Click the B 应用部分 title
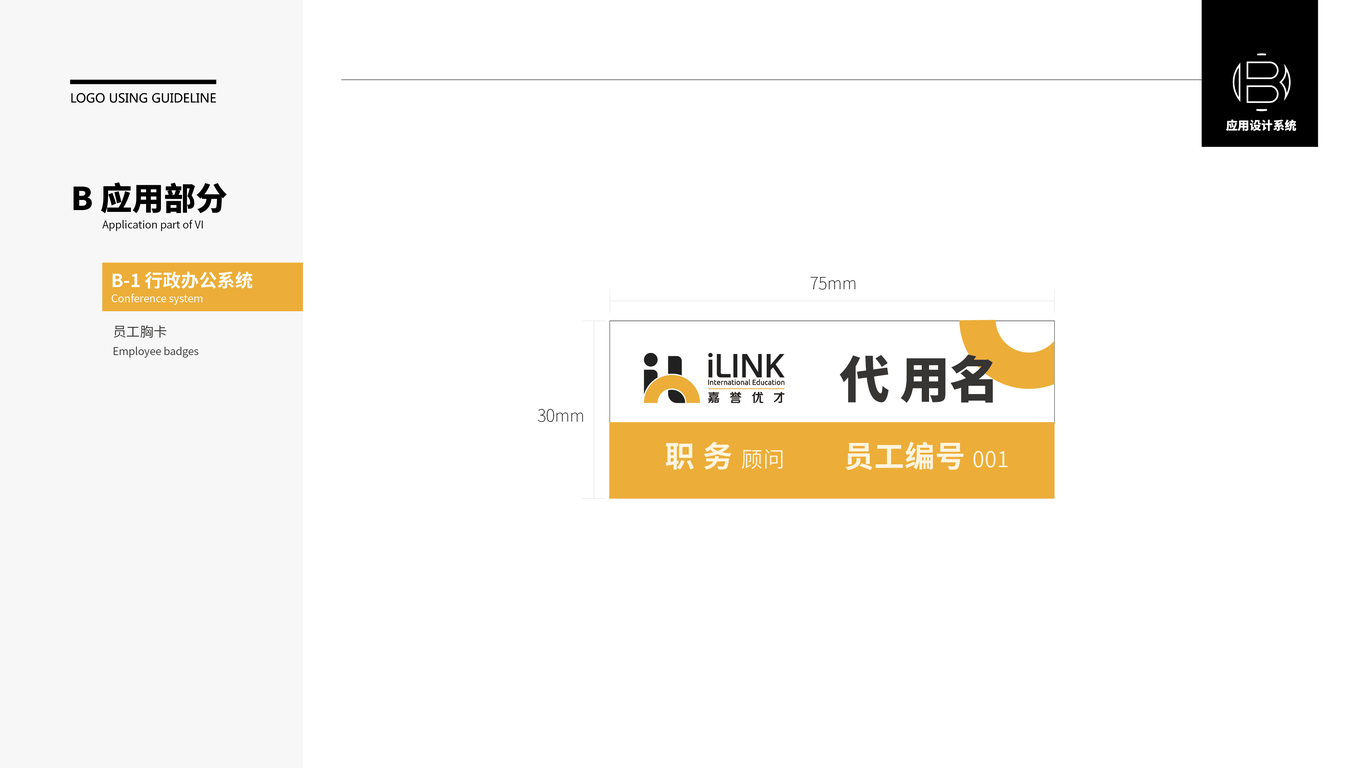Screen dimensions: 1366x768 pyautogui.click(x=149, y=199)
